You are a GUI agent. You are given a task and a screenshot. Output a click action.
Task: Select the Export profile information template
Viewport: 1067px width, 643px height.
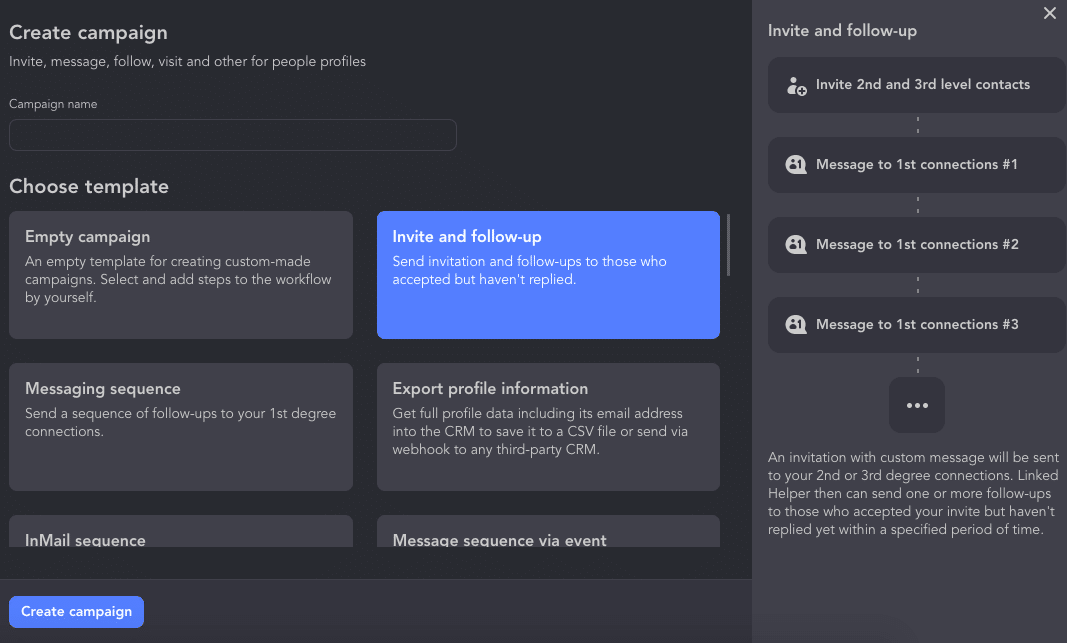(548, 427)
